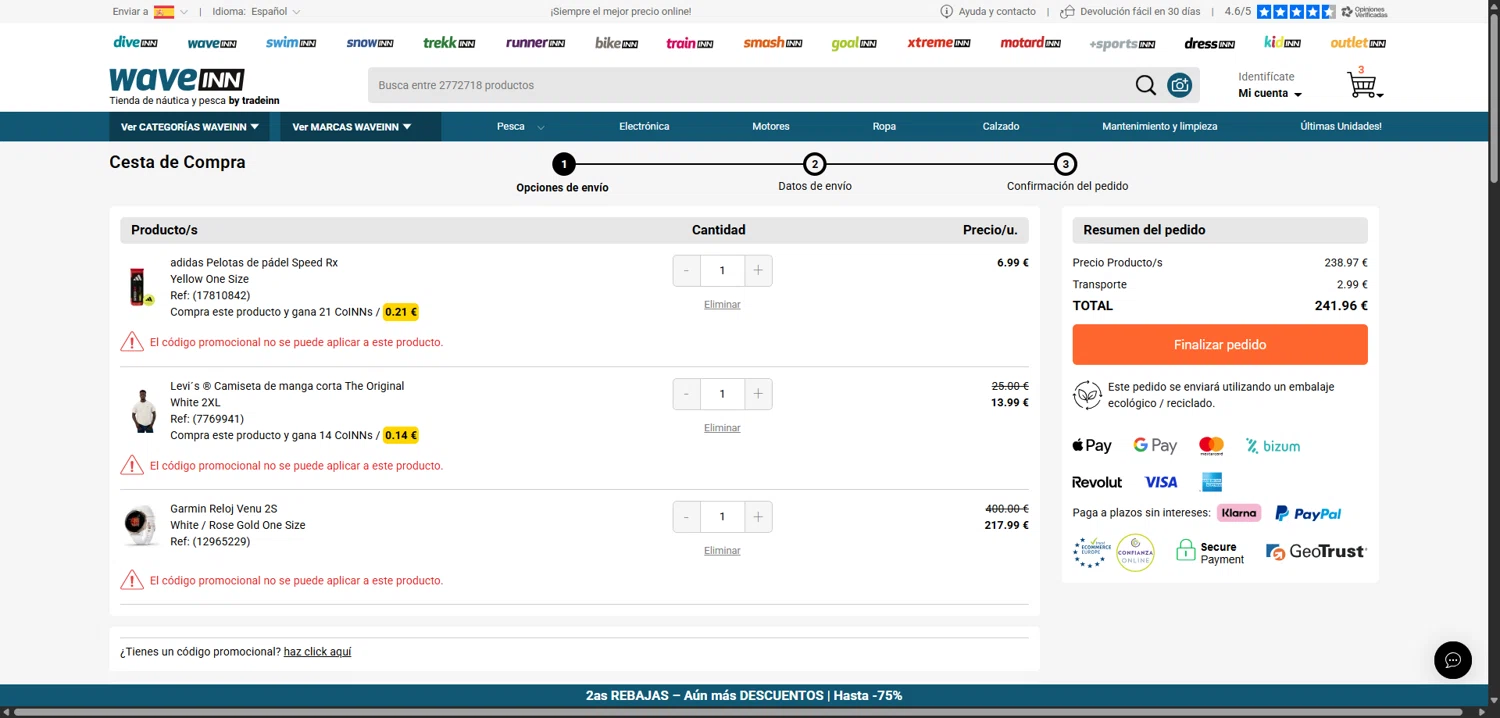Screen dimensions: 1500x718
Task: Click the Klarna payment logo
Action: point(1239,513)
